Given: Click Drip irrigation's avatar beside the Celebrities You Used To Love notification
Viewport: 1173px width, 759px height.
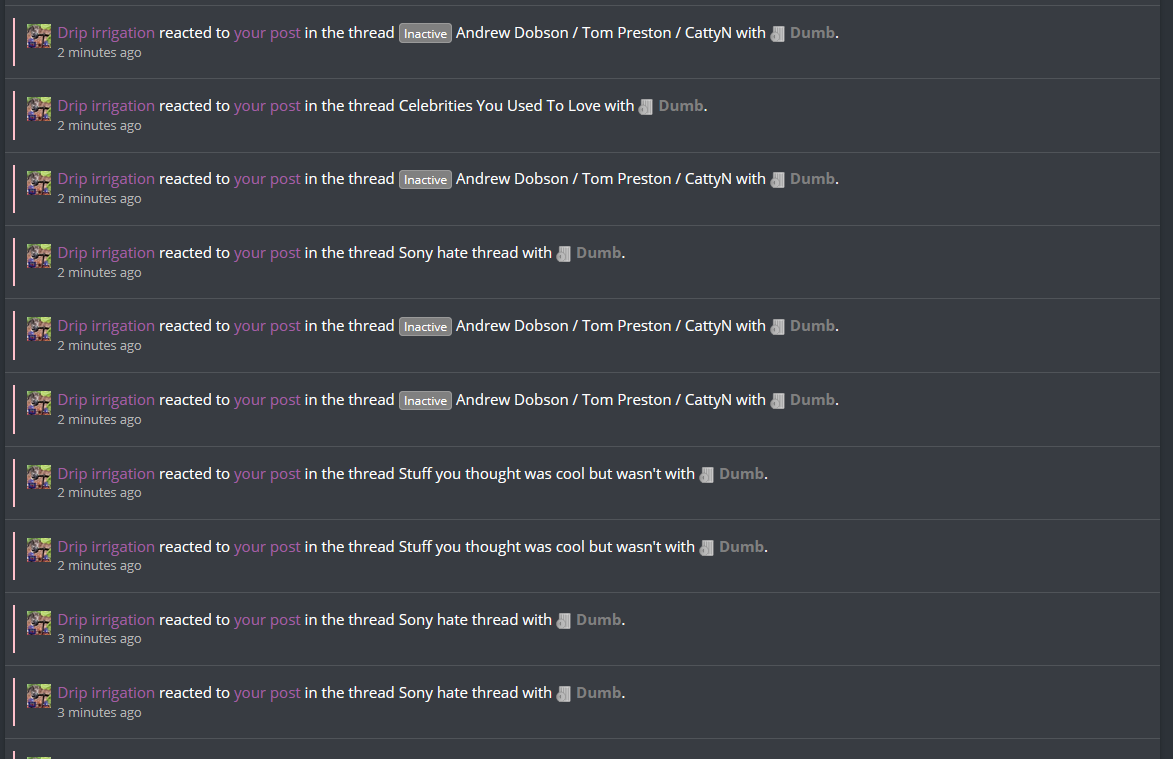Looking at the screenshot, I should click(39, 109).
